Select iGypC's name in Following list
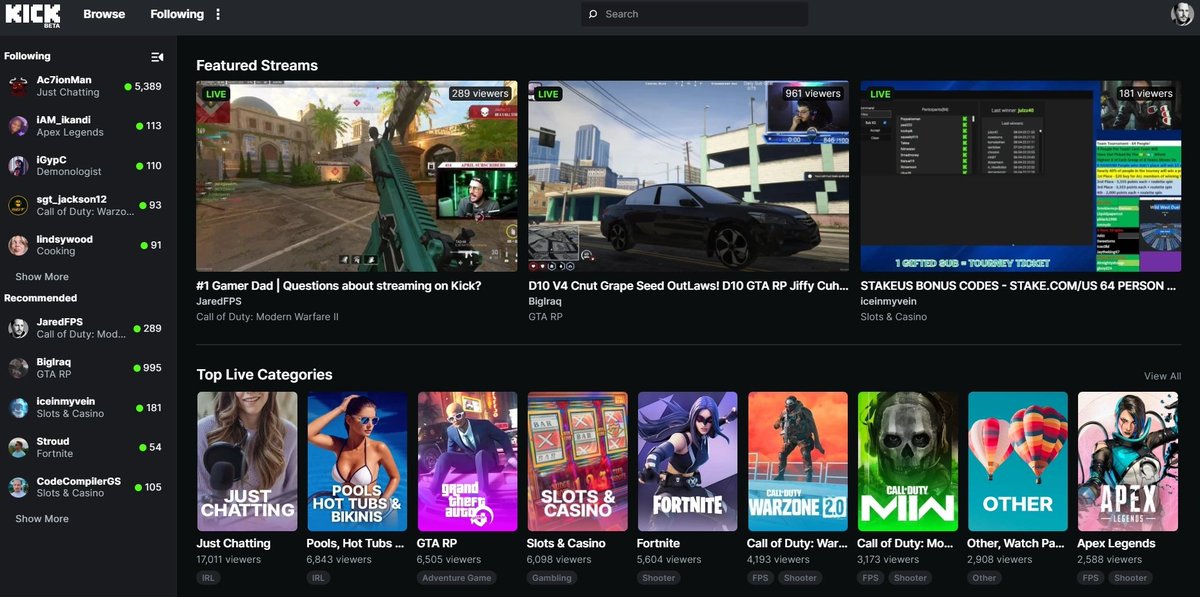This screenshot has width=1200, height=597. (51, 160)
